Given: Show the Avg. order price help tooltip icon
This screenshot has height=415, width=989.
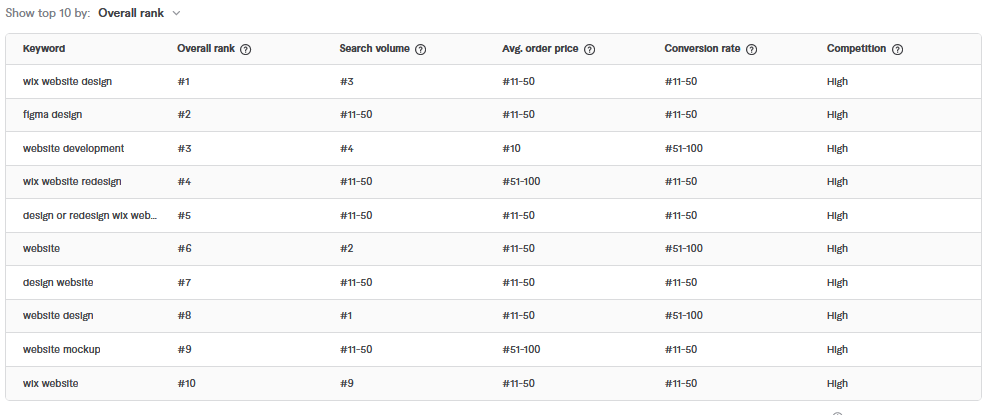Looking at the screenshot, I should coord(590,49).
